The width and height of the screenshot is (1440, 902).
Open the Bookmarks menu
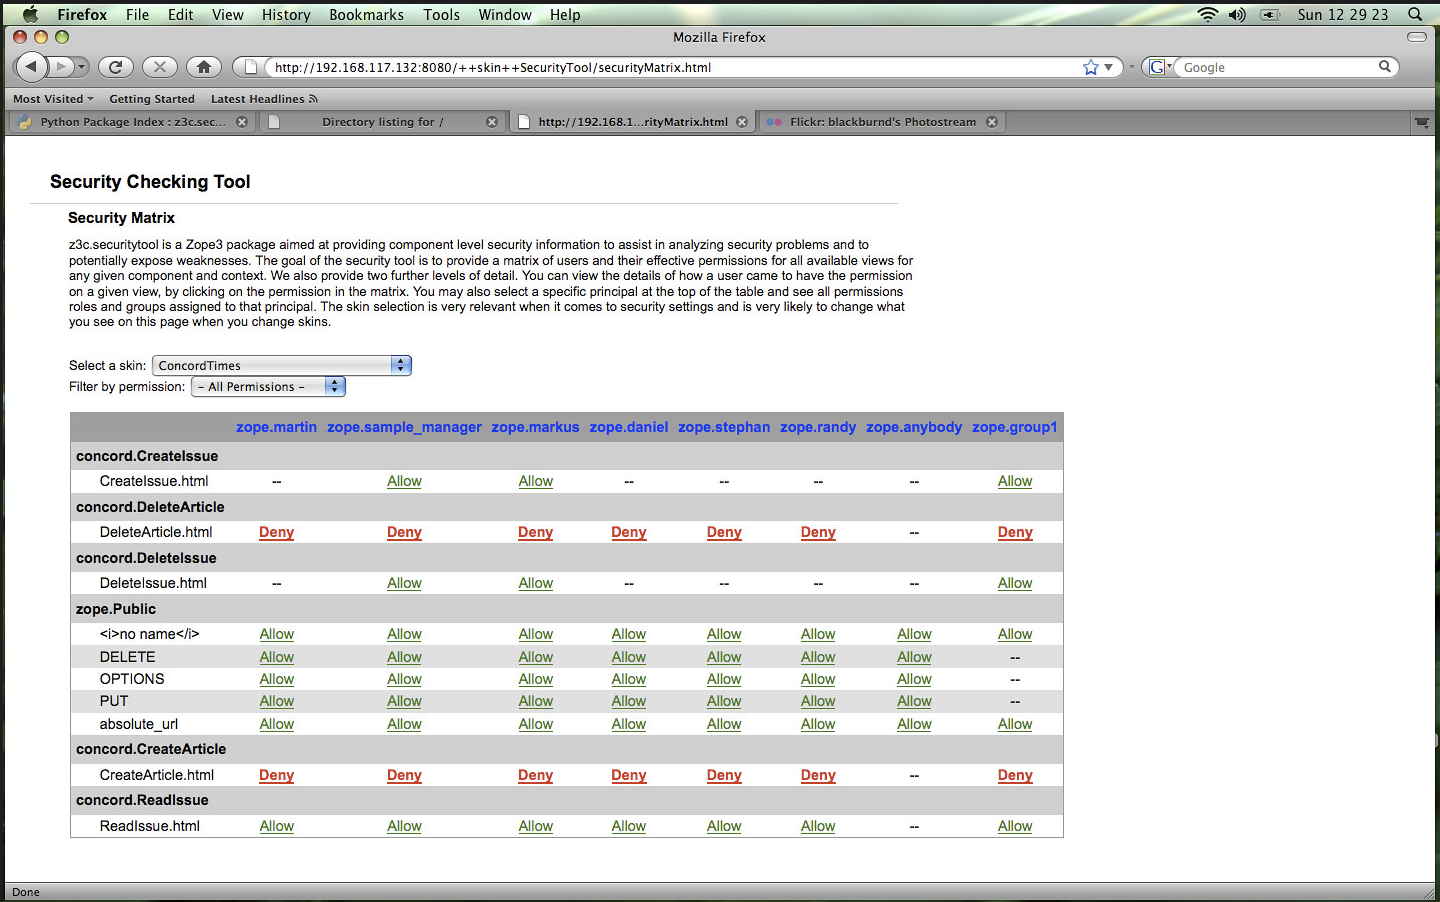coord(366,14)
